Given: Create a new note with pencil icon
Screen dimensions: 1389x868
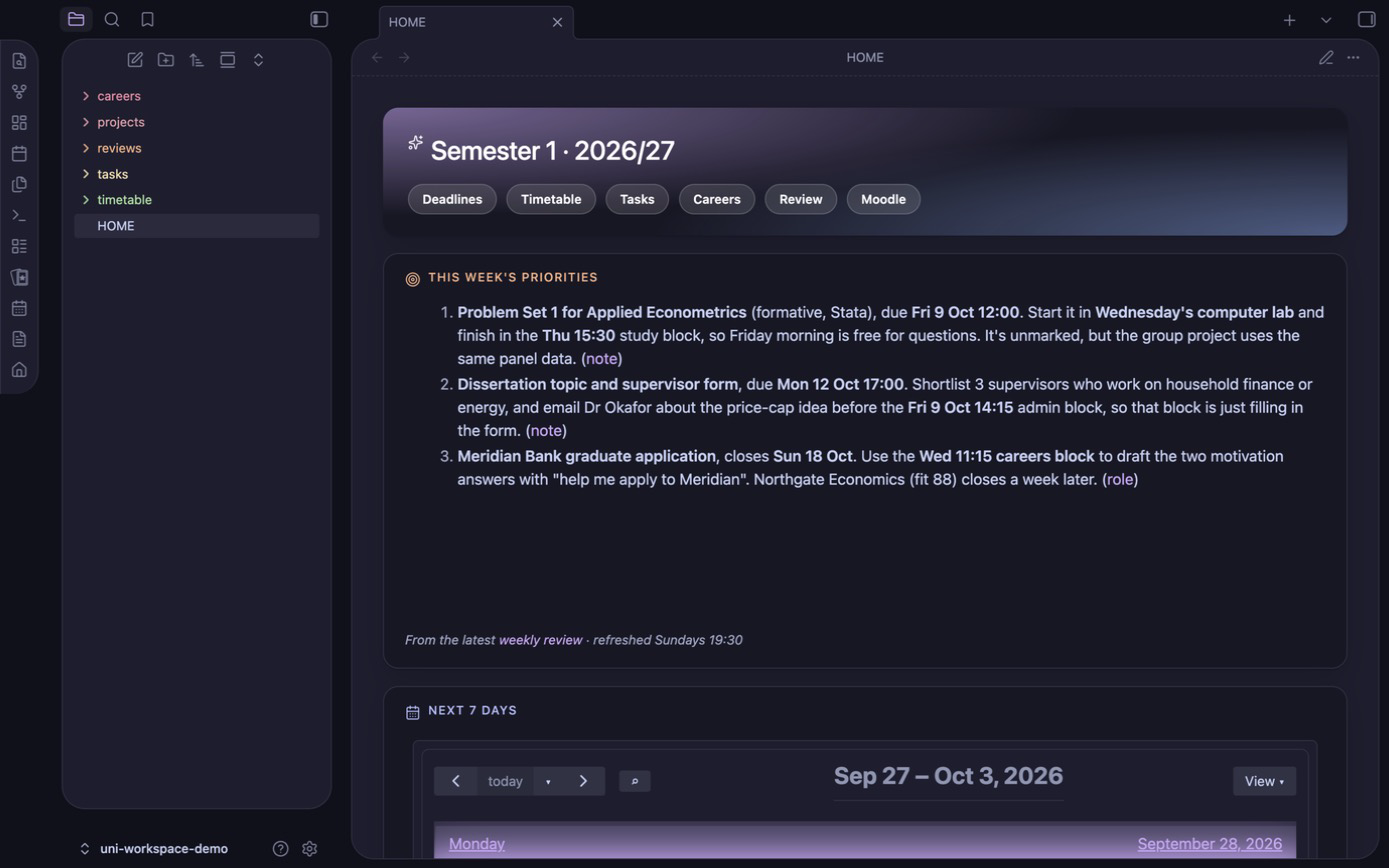Looking at the screenshot, I should [135, 60].
